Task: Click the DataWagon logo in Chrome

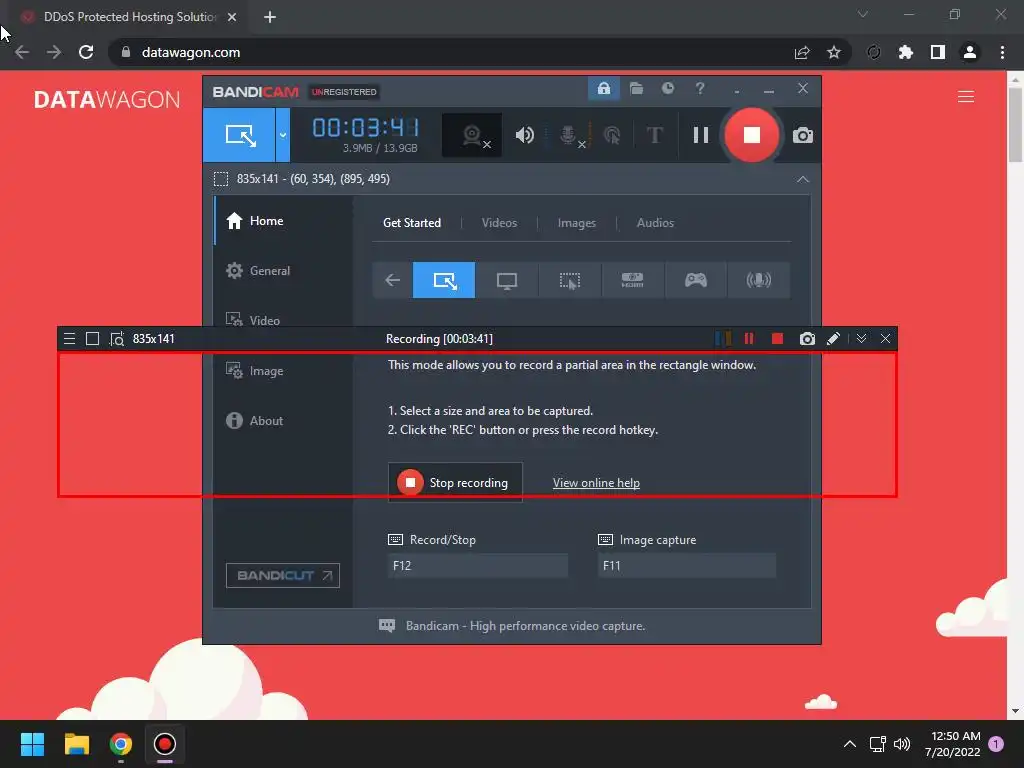Action: point(107,99)
